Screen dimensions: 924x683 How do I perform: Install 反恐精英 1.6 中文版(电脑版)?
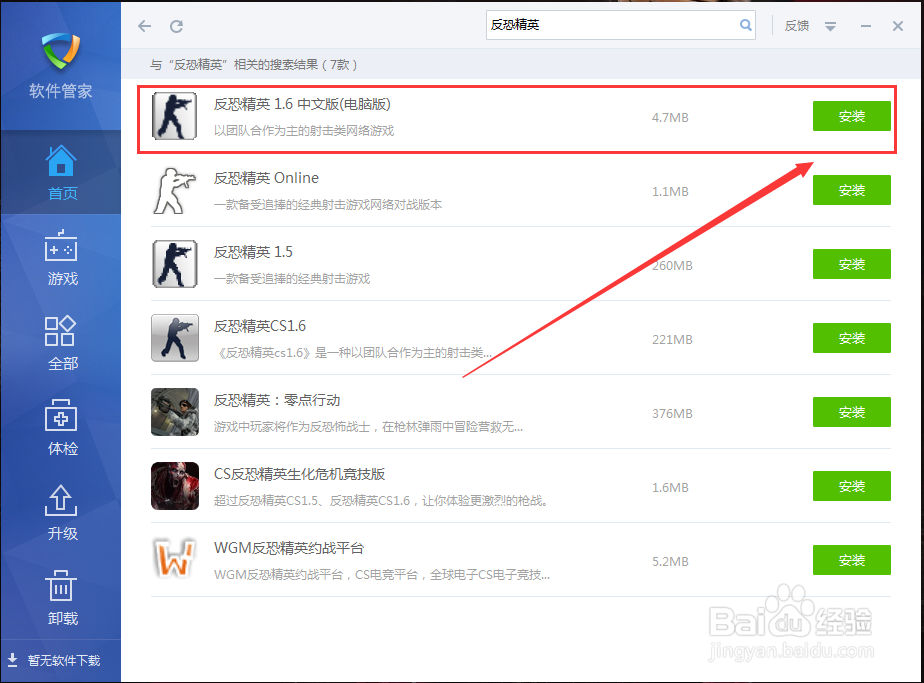click(x=852, y=116)
